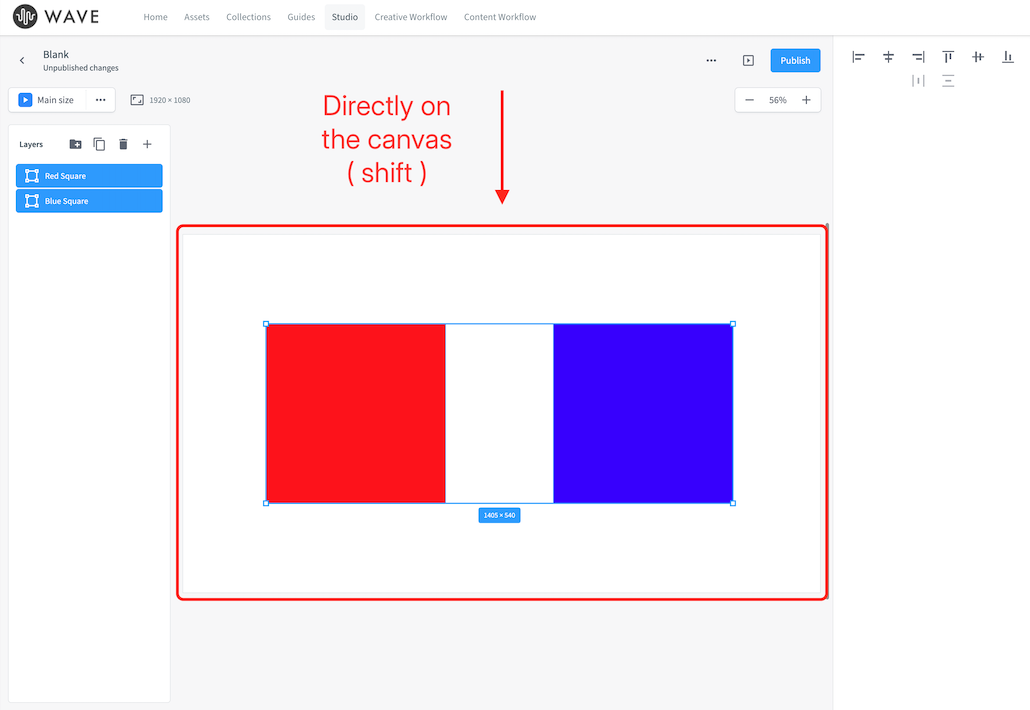Align selected layers to left edge
Image resolution: width=1030 pixels, height=710 pixels.
[x=858, y=57]
